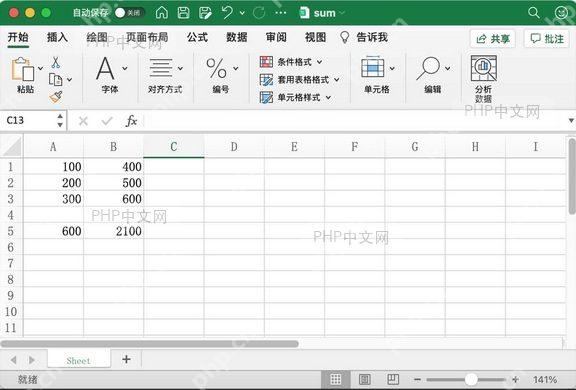Switch to the 视图 tab
The image size is (576, 390).
[x=315, y=37]
